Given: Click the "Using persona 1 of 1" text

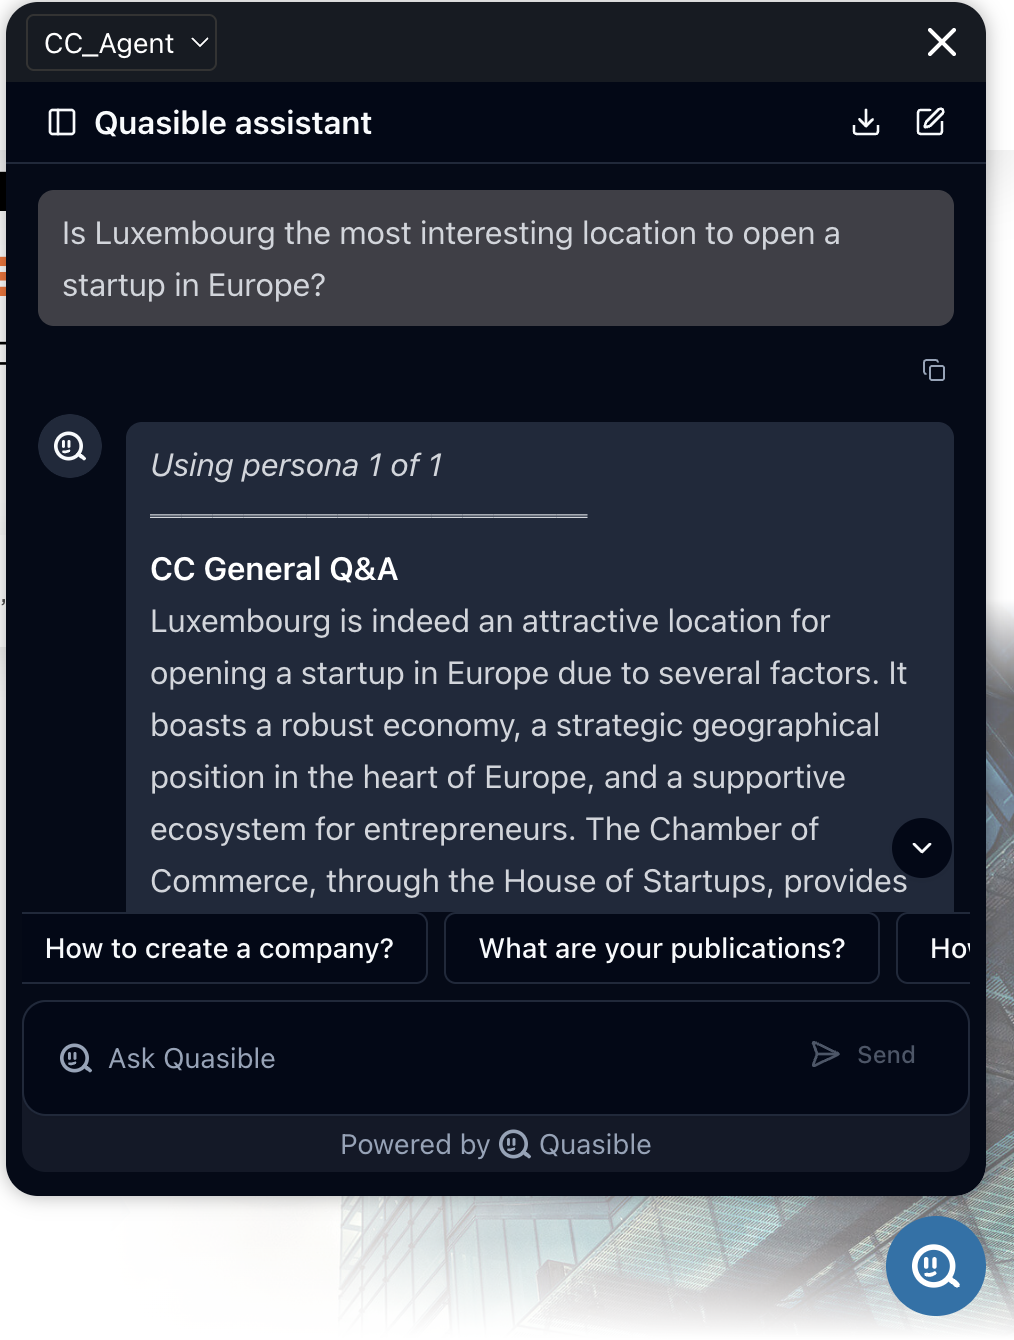Looking at the screenshot, I should [x=296, y=465].
